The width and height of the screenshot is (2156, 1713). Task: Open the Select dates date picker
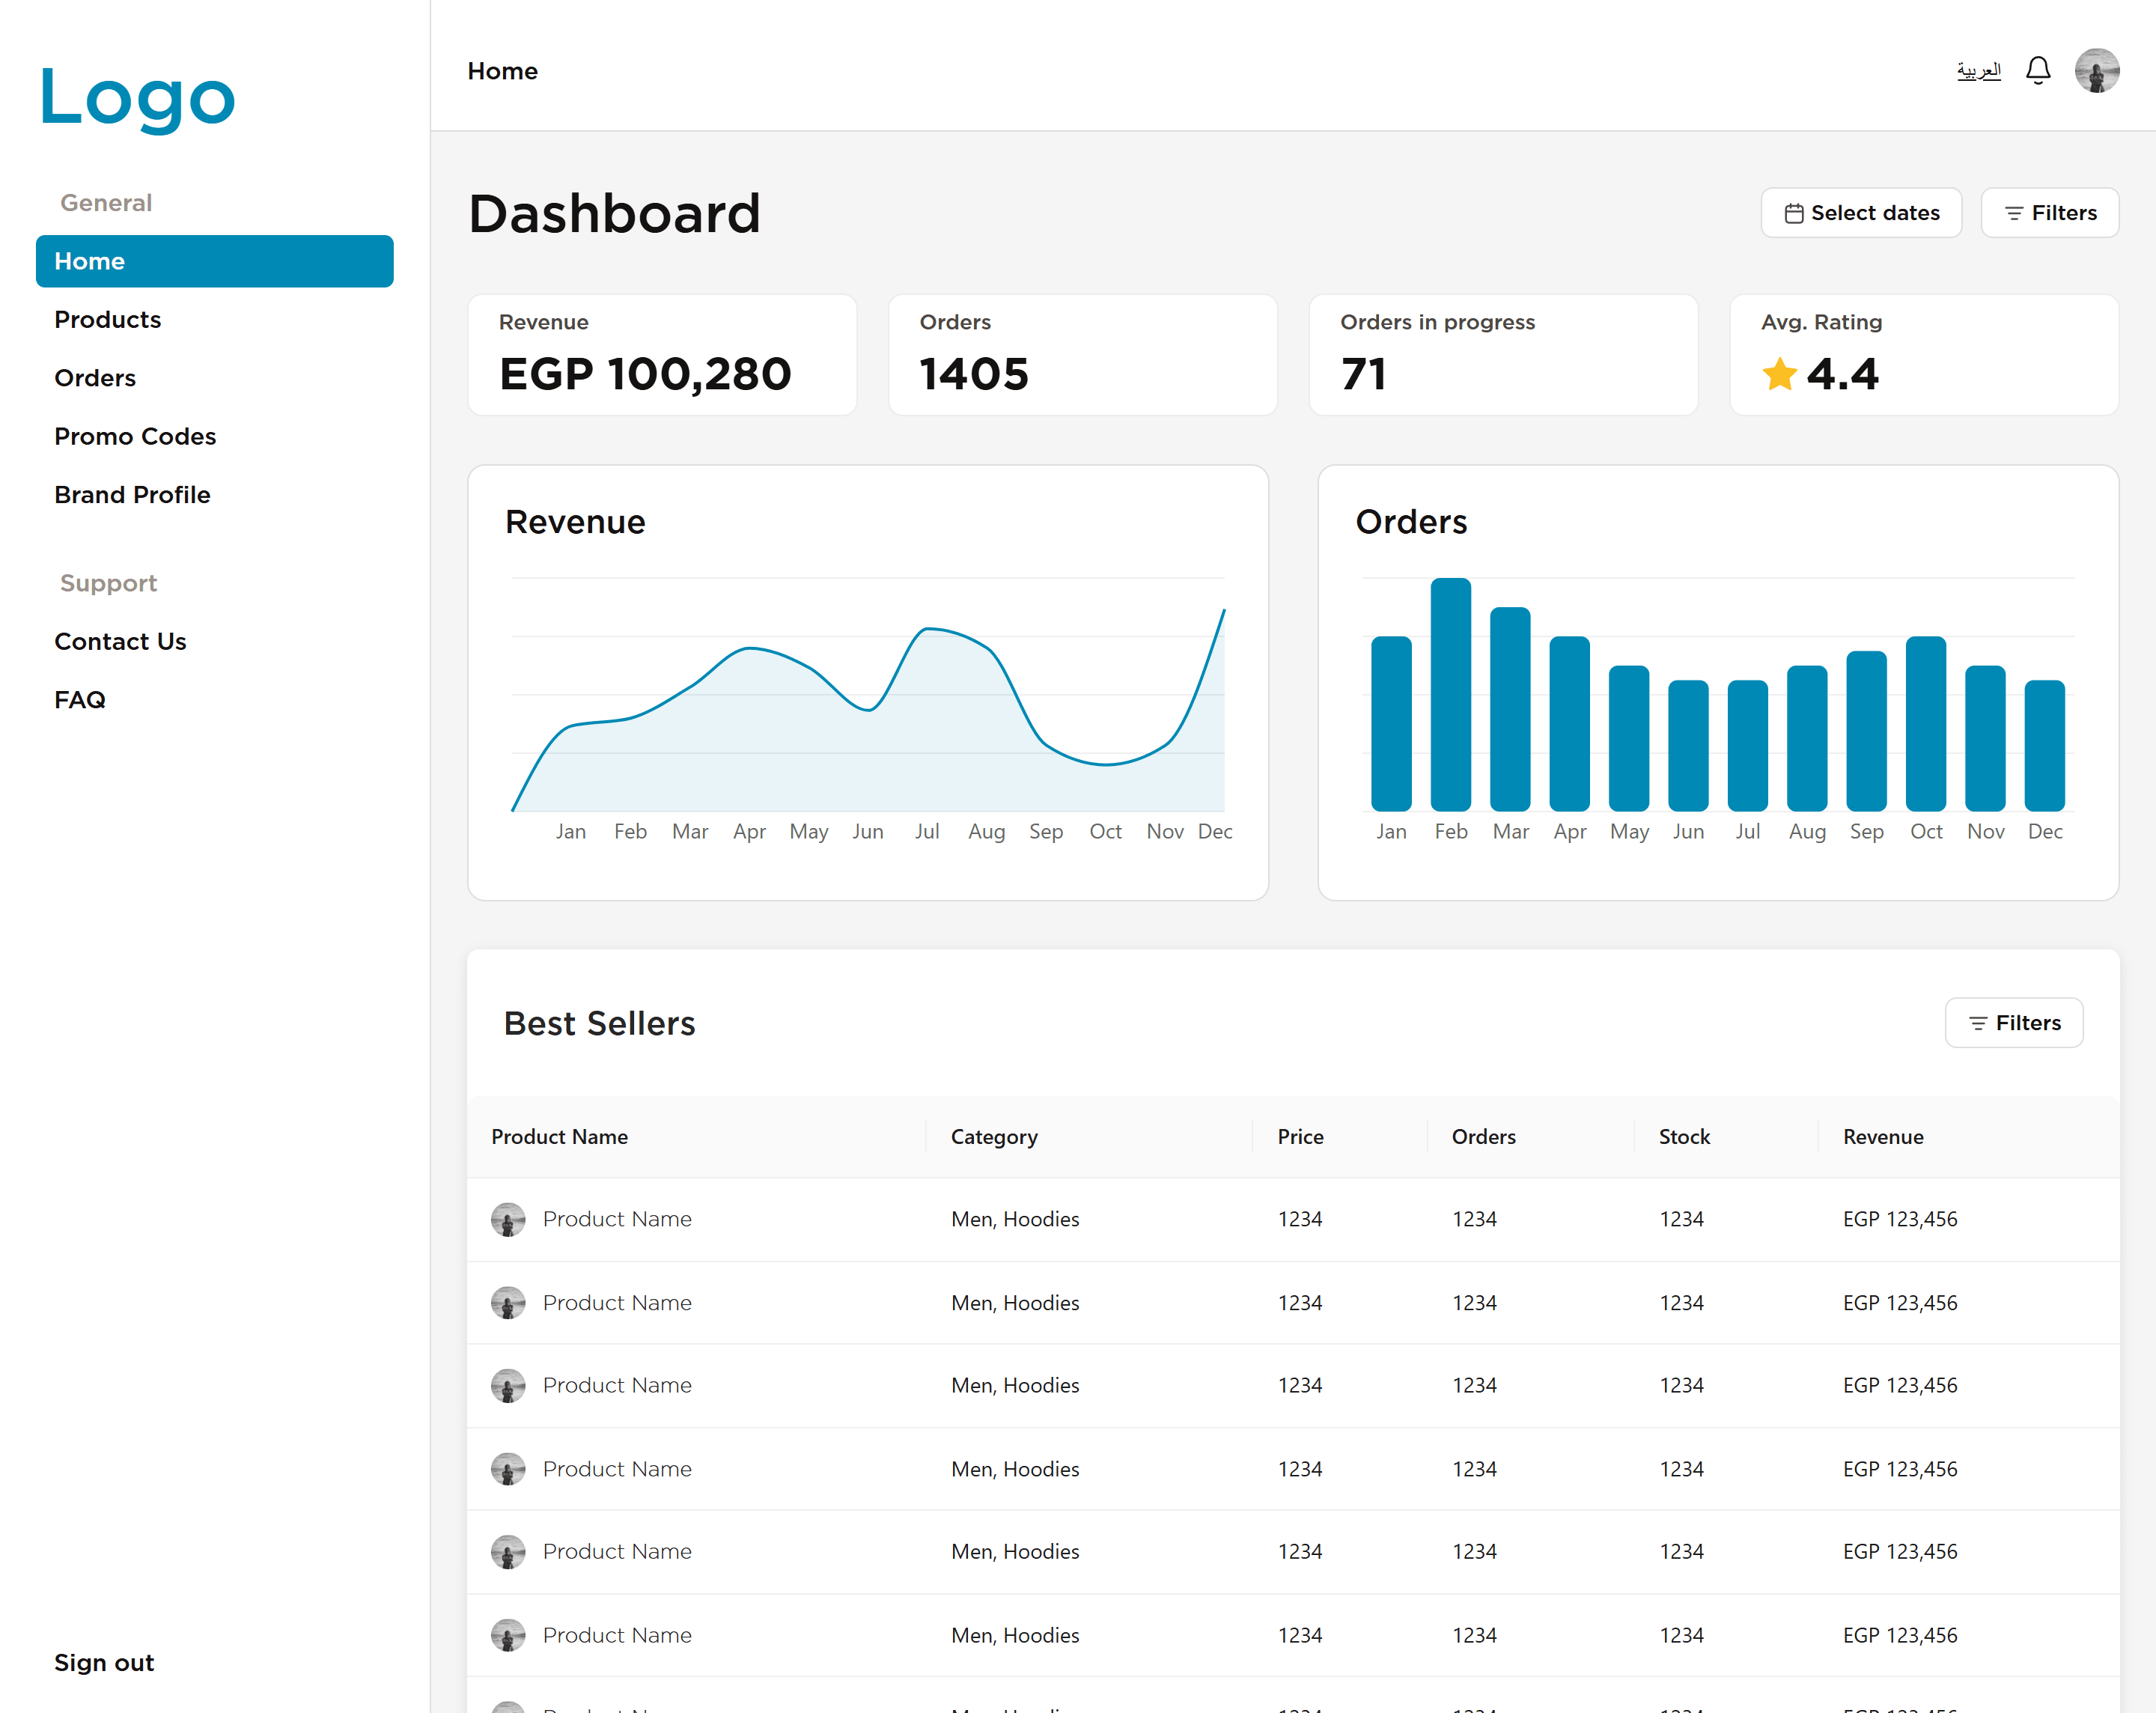pyautogui.click(x=1860, y=212)
